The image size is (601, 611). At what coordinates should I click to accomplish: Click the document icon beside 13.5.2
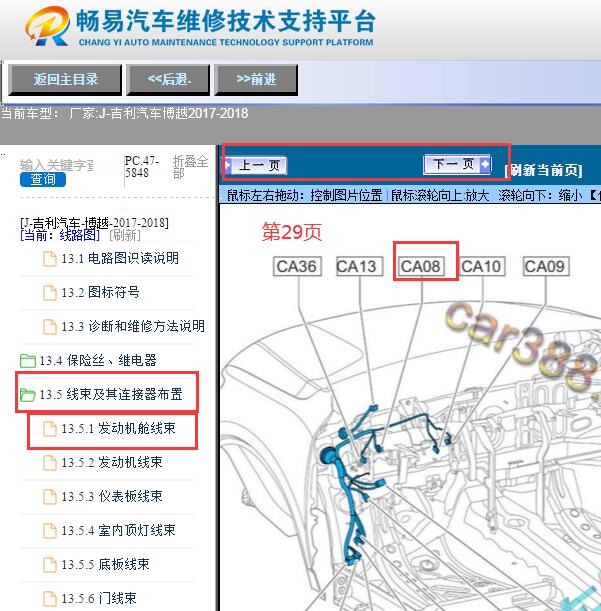[x=49, y=463]
